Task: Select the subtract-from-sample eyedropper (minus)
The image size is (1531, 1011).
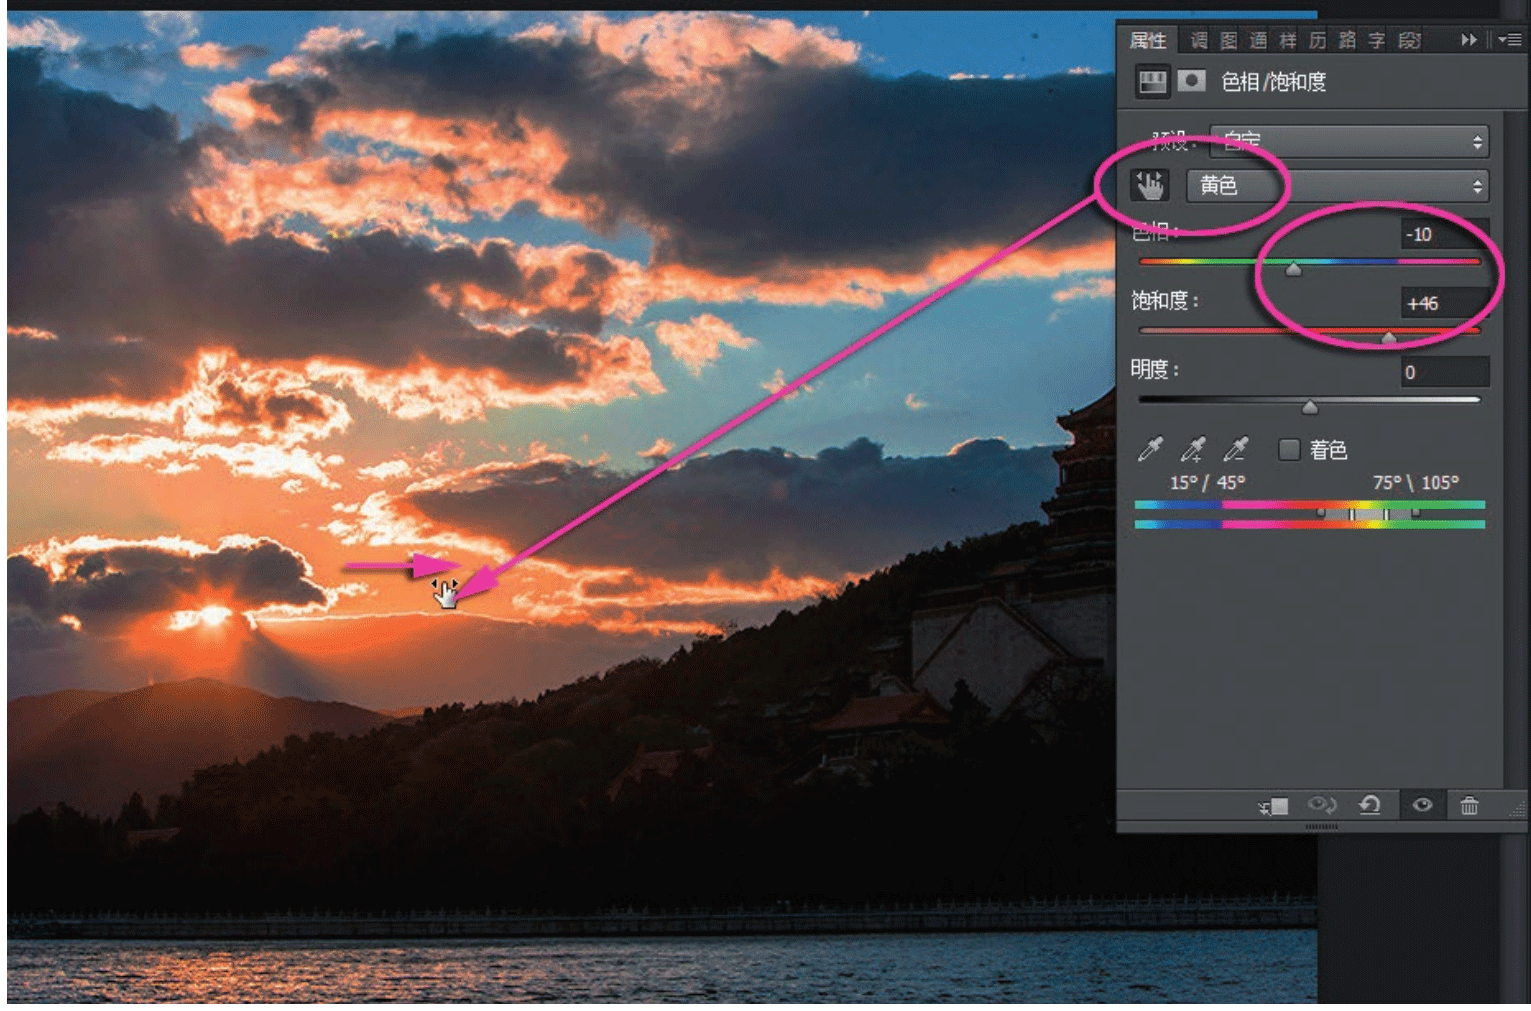Action: [1236, 449]
